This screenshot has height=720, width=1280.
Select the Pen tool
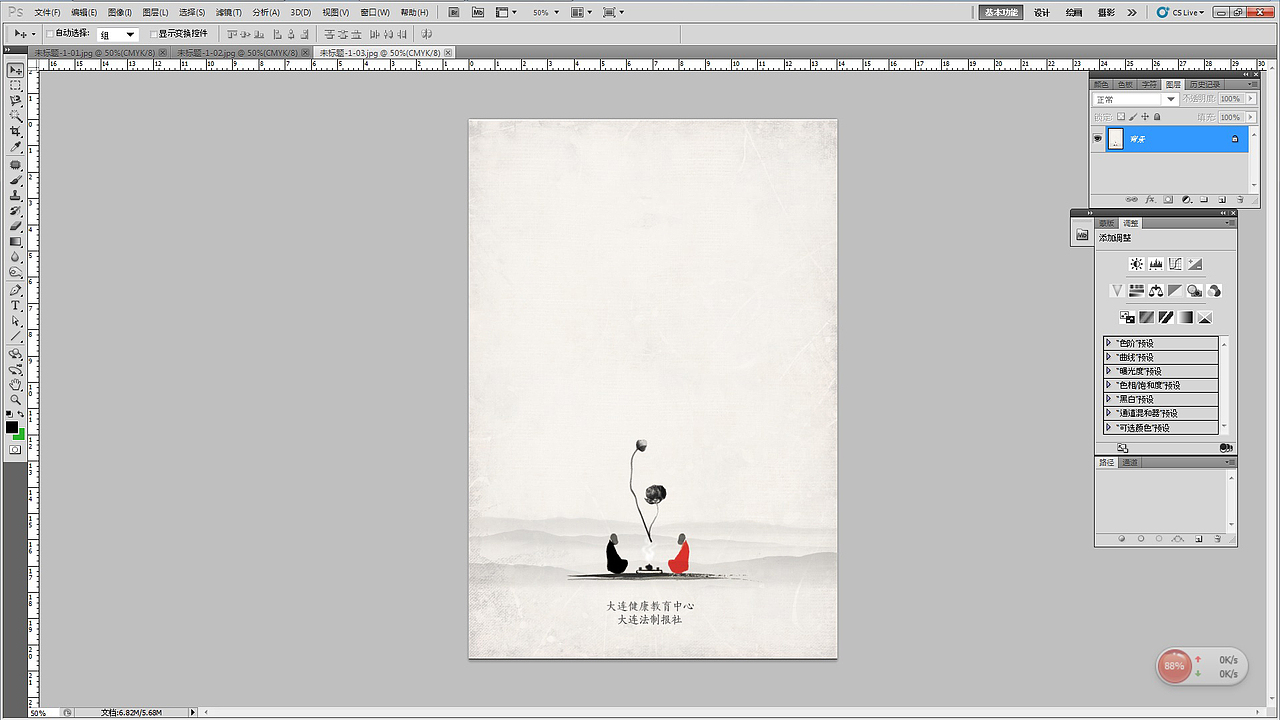click(x=15, y=290)
